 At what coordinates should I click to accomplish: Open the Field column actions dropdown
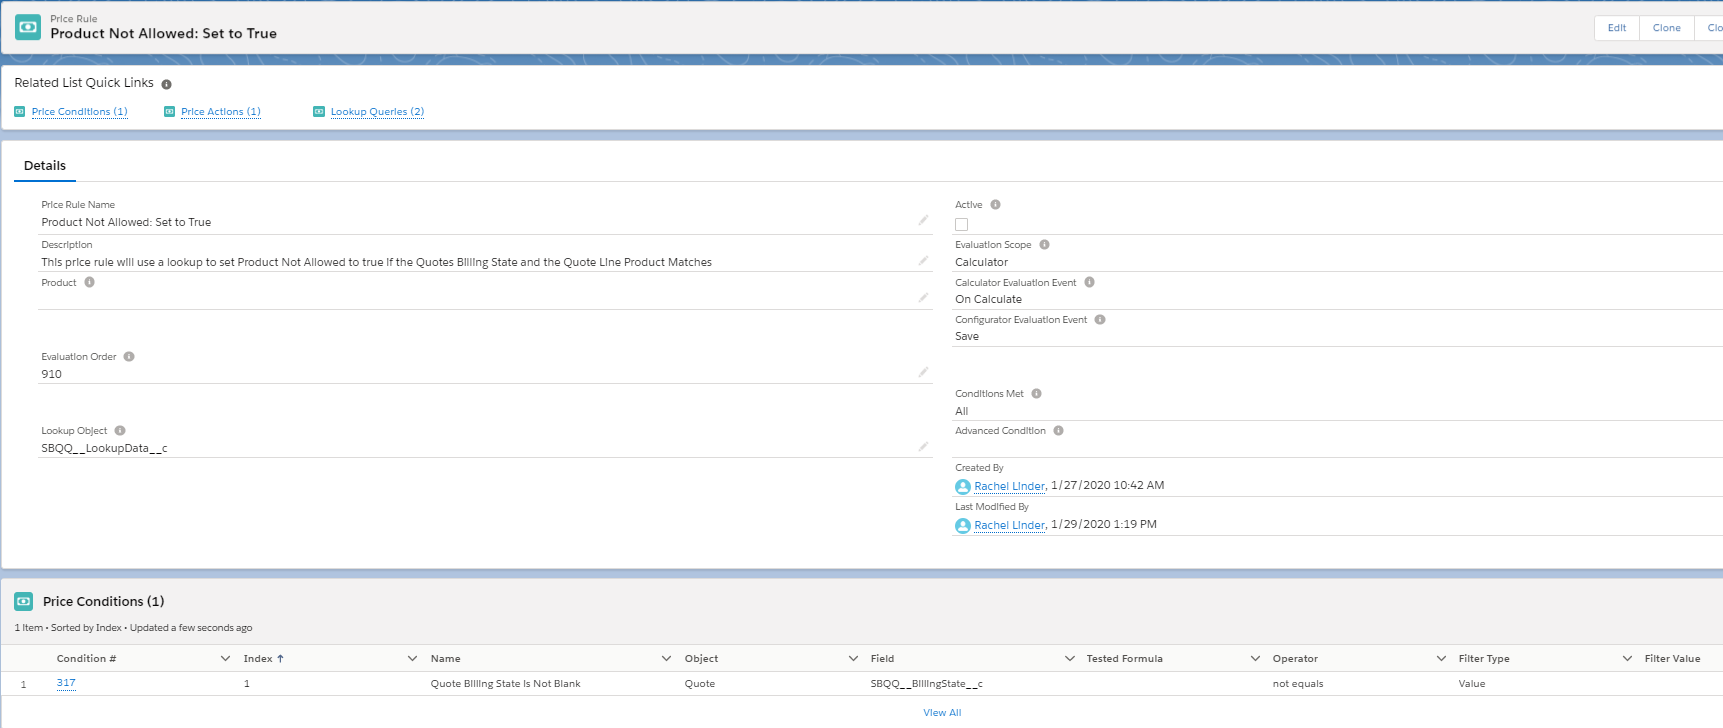1069,658
